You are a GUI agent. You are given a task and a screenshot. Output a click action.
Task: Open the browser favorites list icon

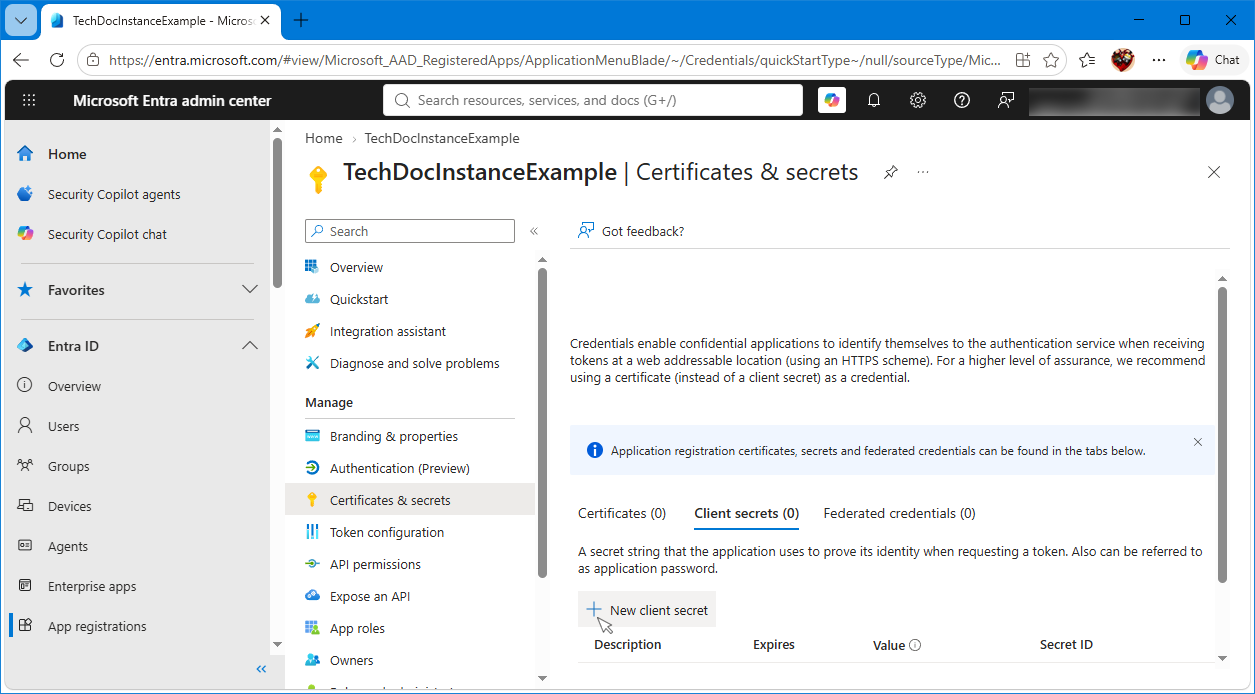(x=1088, y=60)
